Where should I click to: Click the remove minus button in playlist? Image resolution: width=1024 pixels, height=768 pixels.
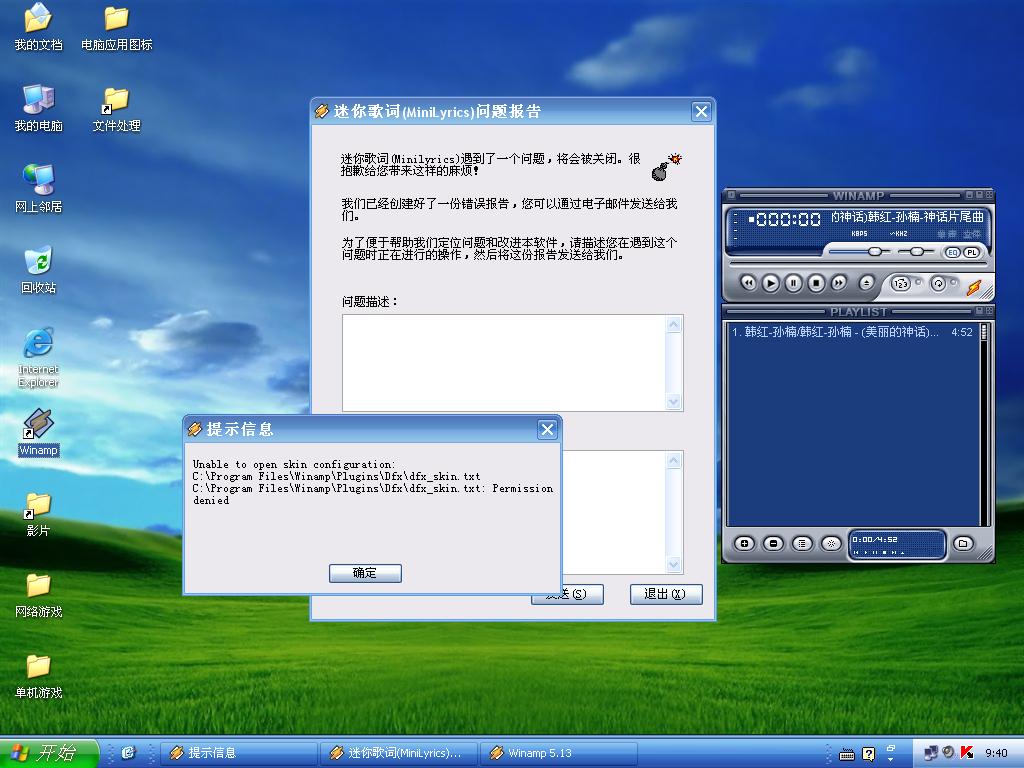[x=773, y=543]
